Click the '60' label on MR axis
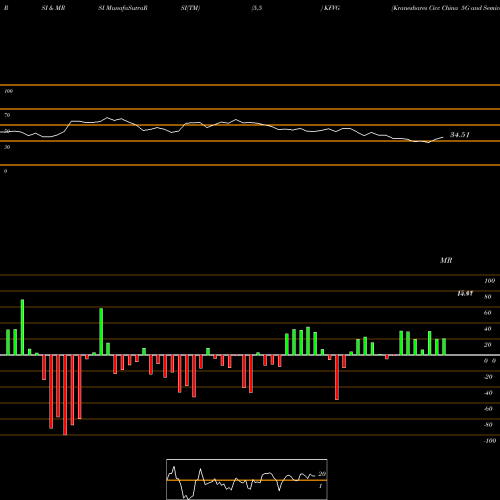500x500 pixels. point(488,313)
